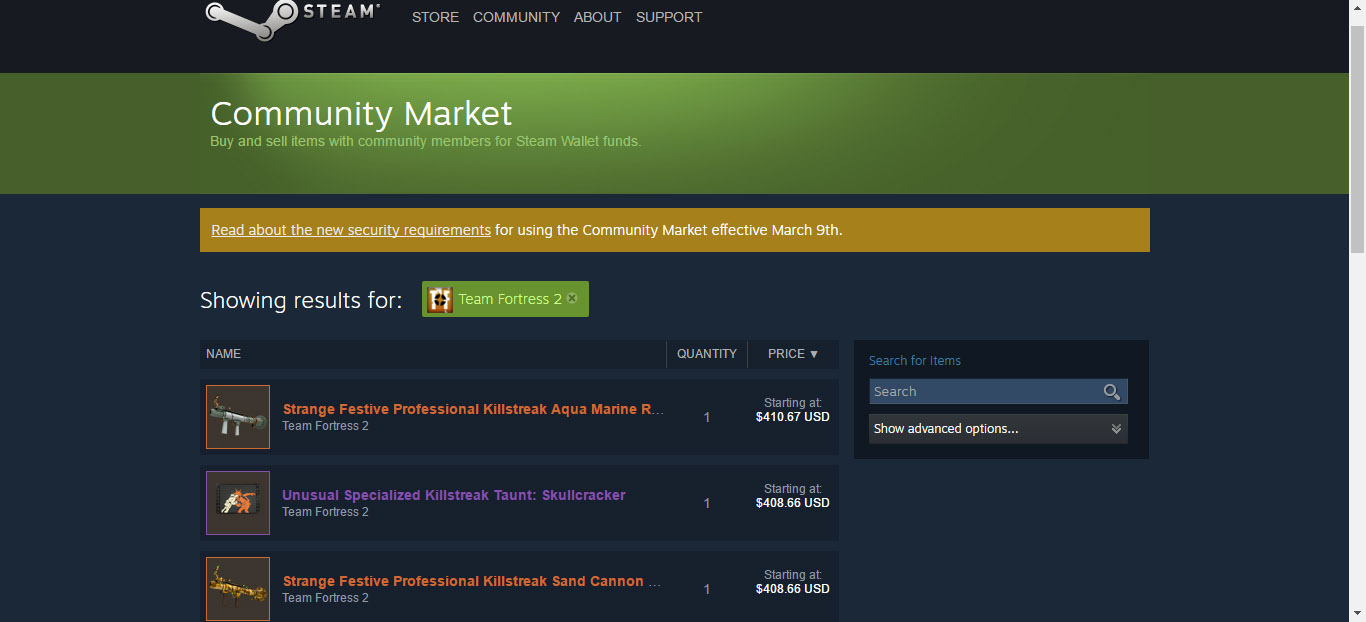Remove the Team Fortress 2 filter
This screenshot has width=1366, height=622.
(572, 298)
